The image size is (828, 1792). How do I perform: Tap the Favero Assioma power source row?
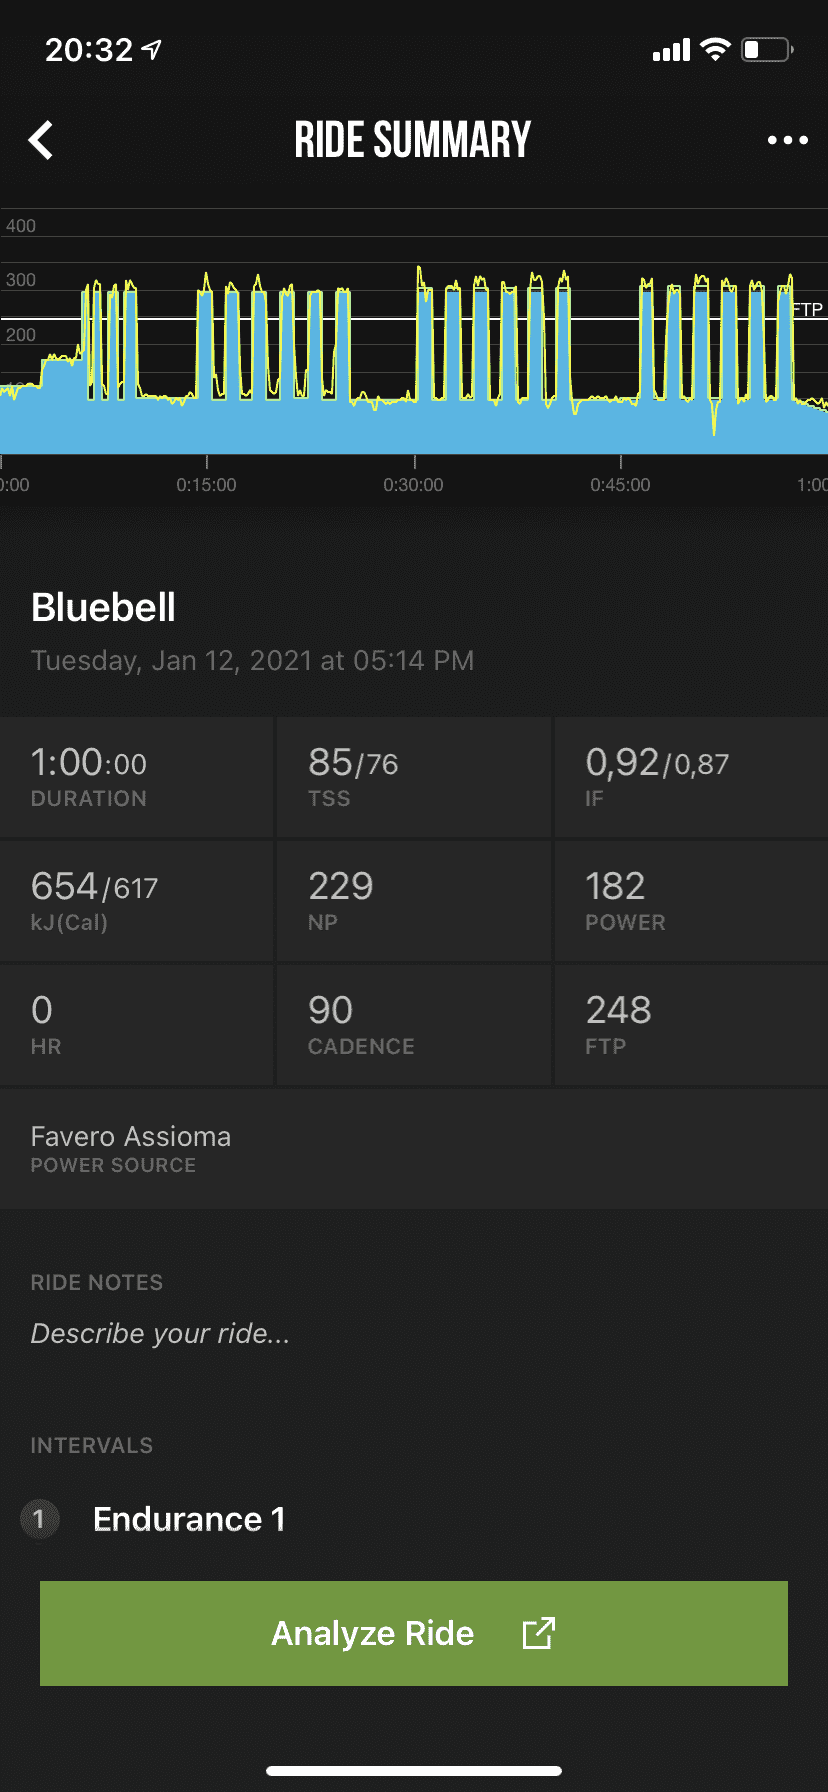(414, 1148)
